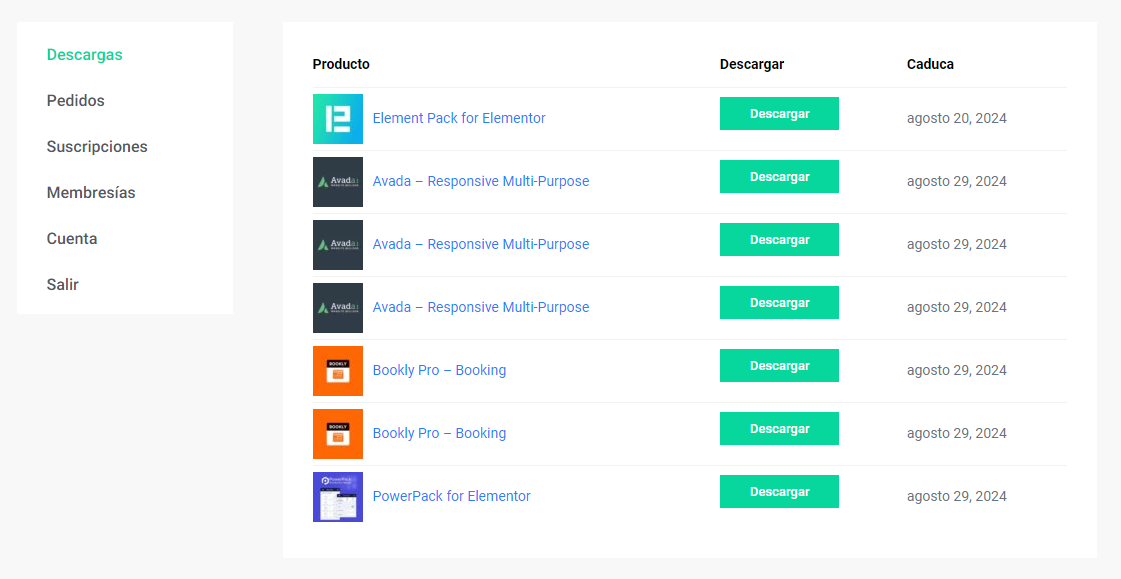Click Descargar in the second Bookly Pro row
1121x579 pixels.
(x=779, y=429)
